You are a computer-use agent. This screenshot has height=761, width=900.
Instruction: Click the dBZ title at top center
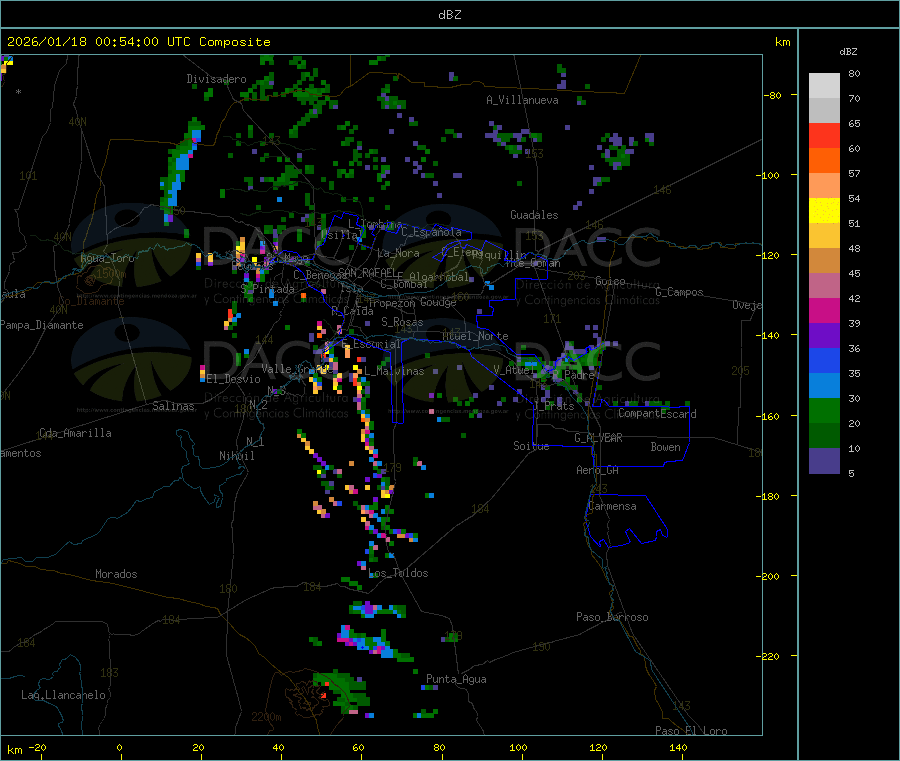click(x=449, y=15)
